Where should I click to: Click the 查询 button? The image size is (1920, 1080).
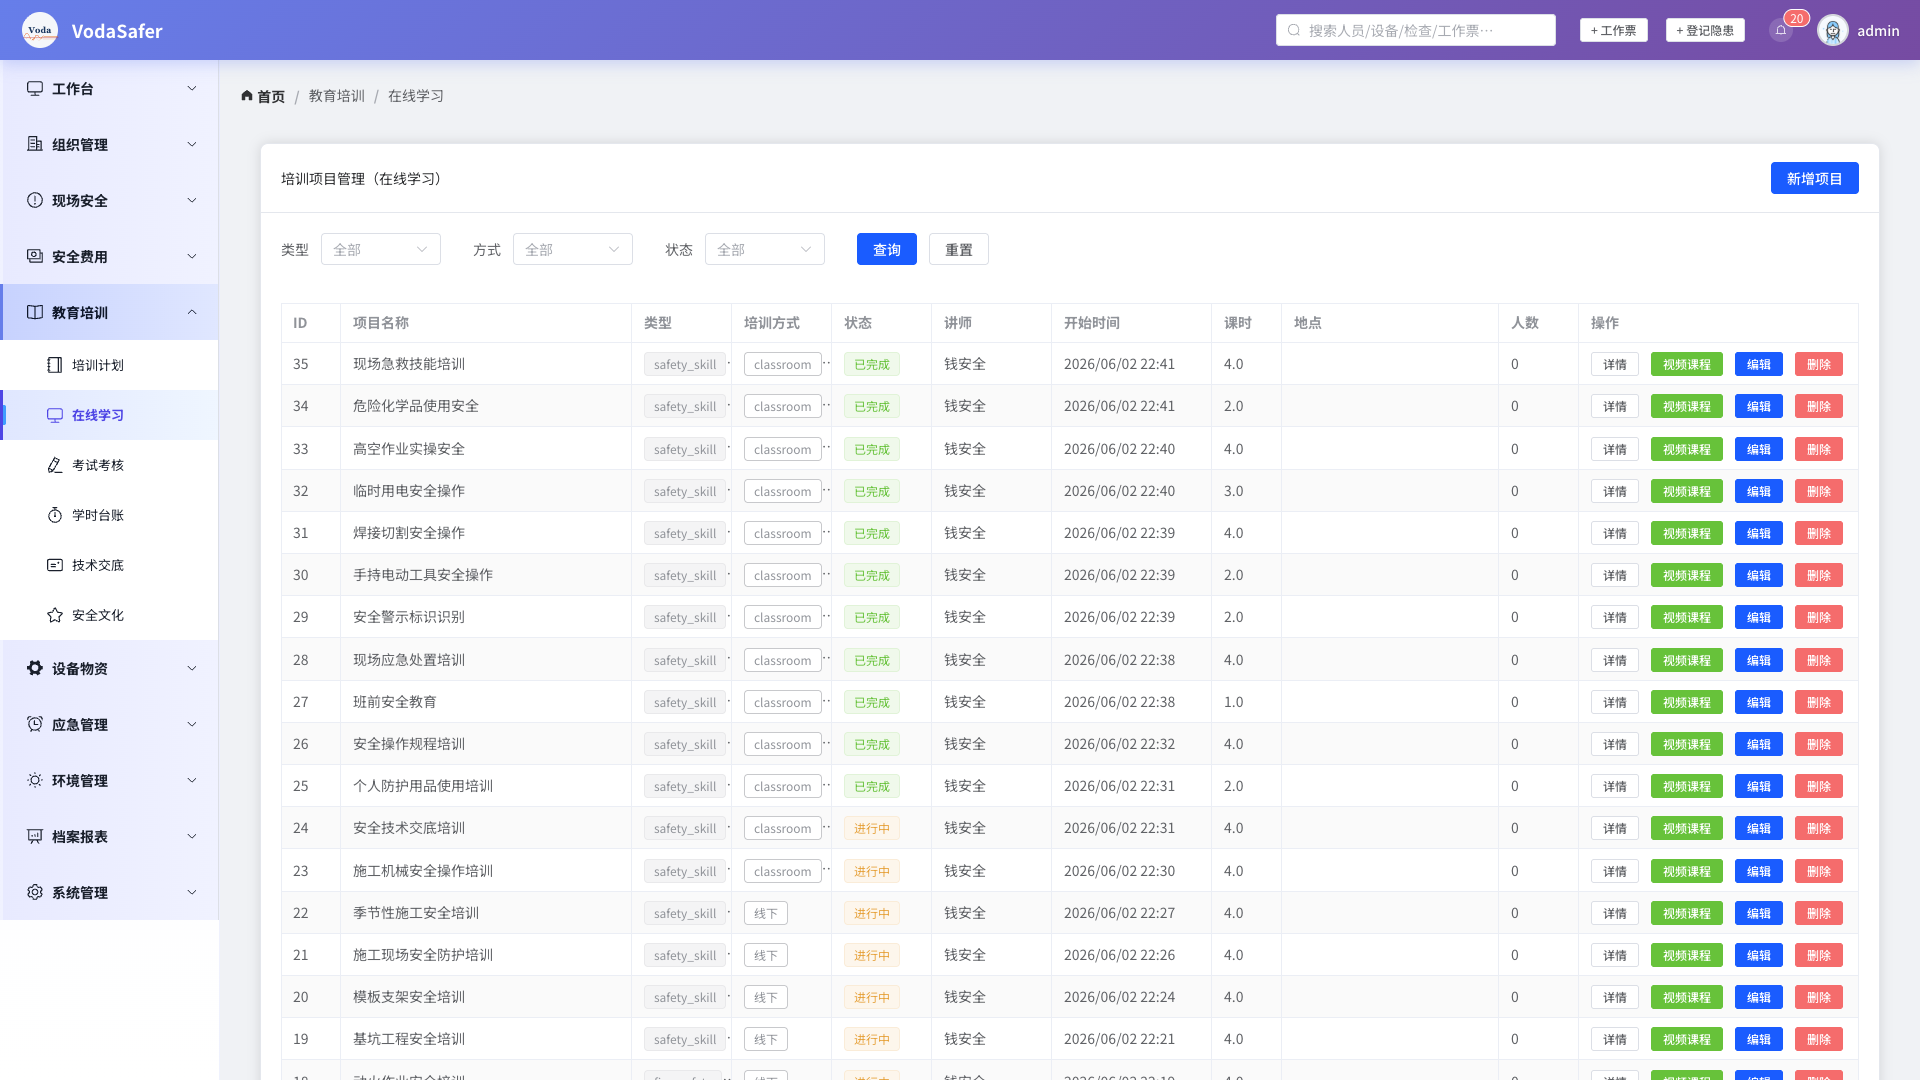[887, 249]
